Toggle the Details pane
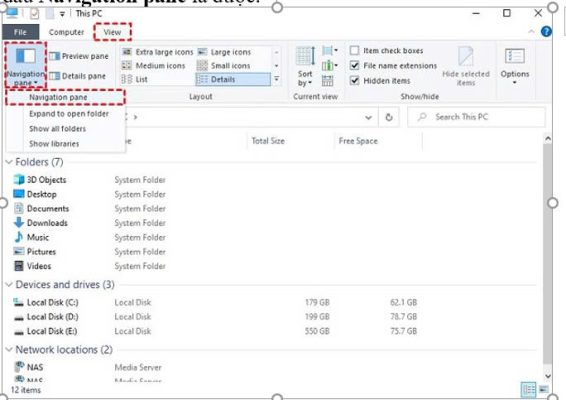The height and width of the screenshot is (400, 566). click(78, 76)
